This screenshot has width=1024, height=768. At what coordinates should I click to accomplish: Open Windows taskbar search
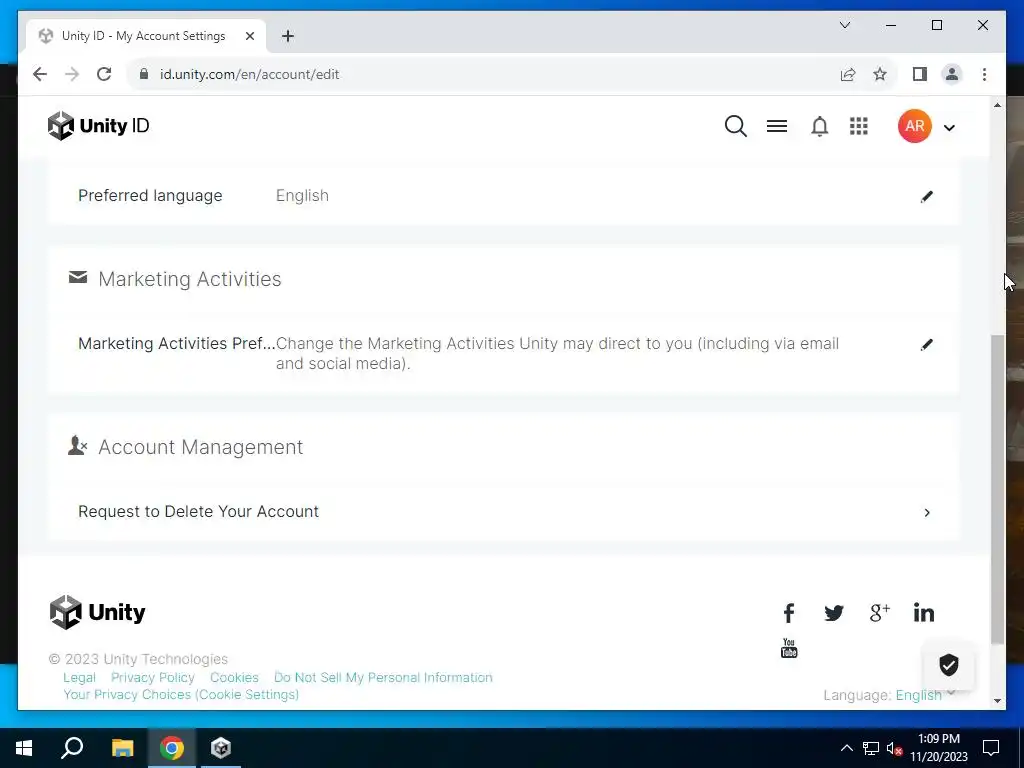[72, 748]
